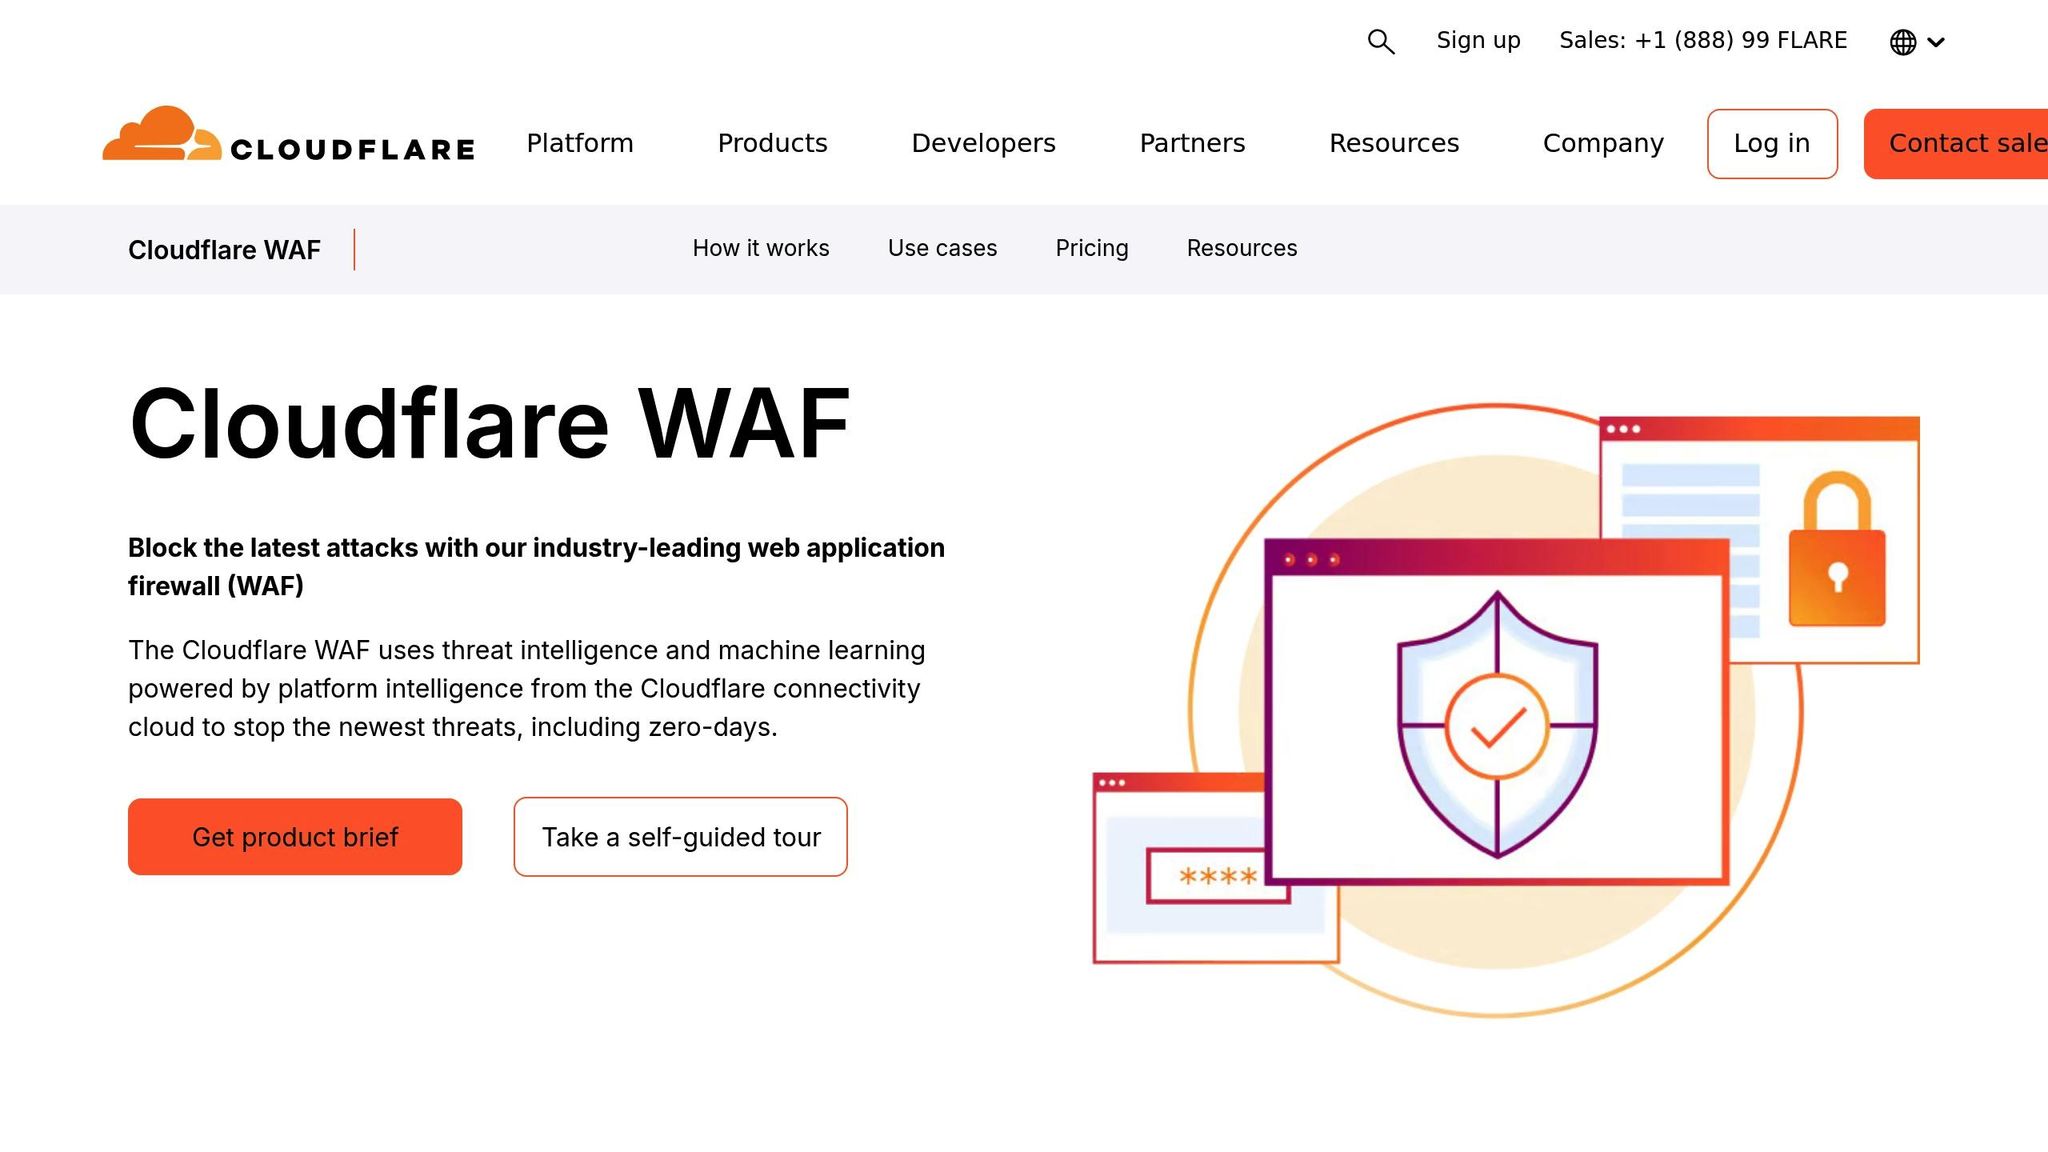This screenshot has width=2048, height=1152.
Task: Open Resources in the WAF subnavigation
Action: click(1241, 248)
